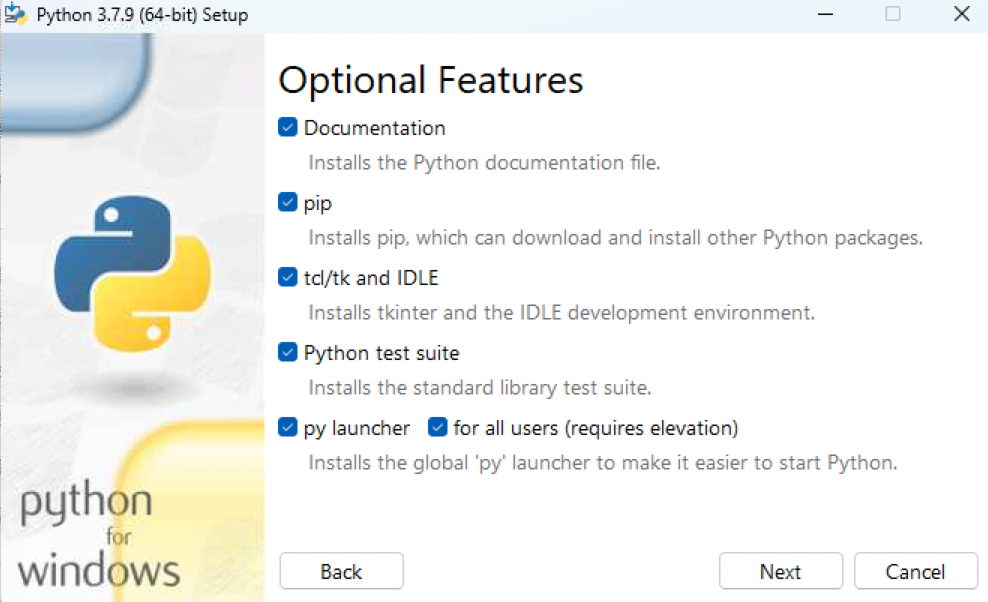
Task: Disable the py launcher checkbox
Action: [287, 427]
